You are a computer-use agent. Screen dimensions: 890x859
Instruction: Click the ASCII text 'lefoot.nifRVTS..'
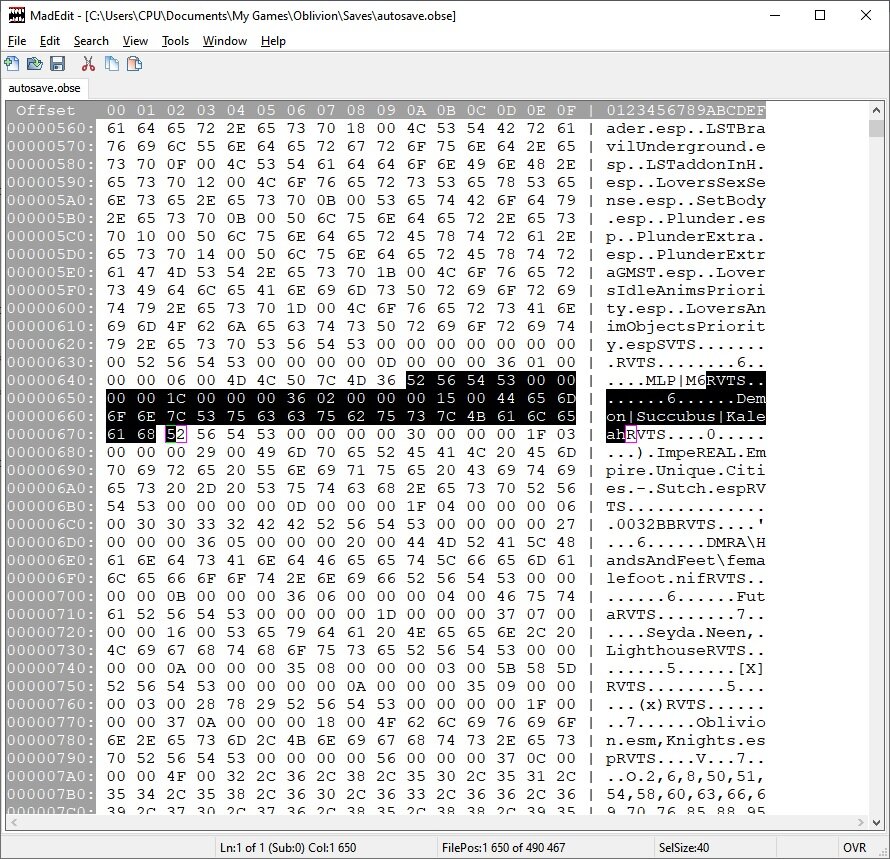pyautogui.click(x=686, y=579)
